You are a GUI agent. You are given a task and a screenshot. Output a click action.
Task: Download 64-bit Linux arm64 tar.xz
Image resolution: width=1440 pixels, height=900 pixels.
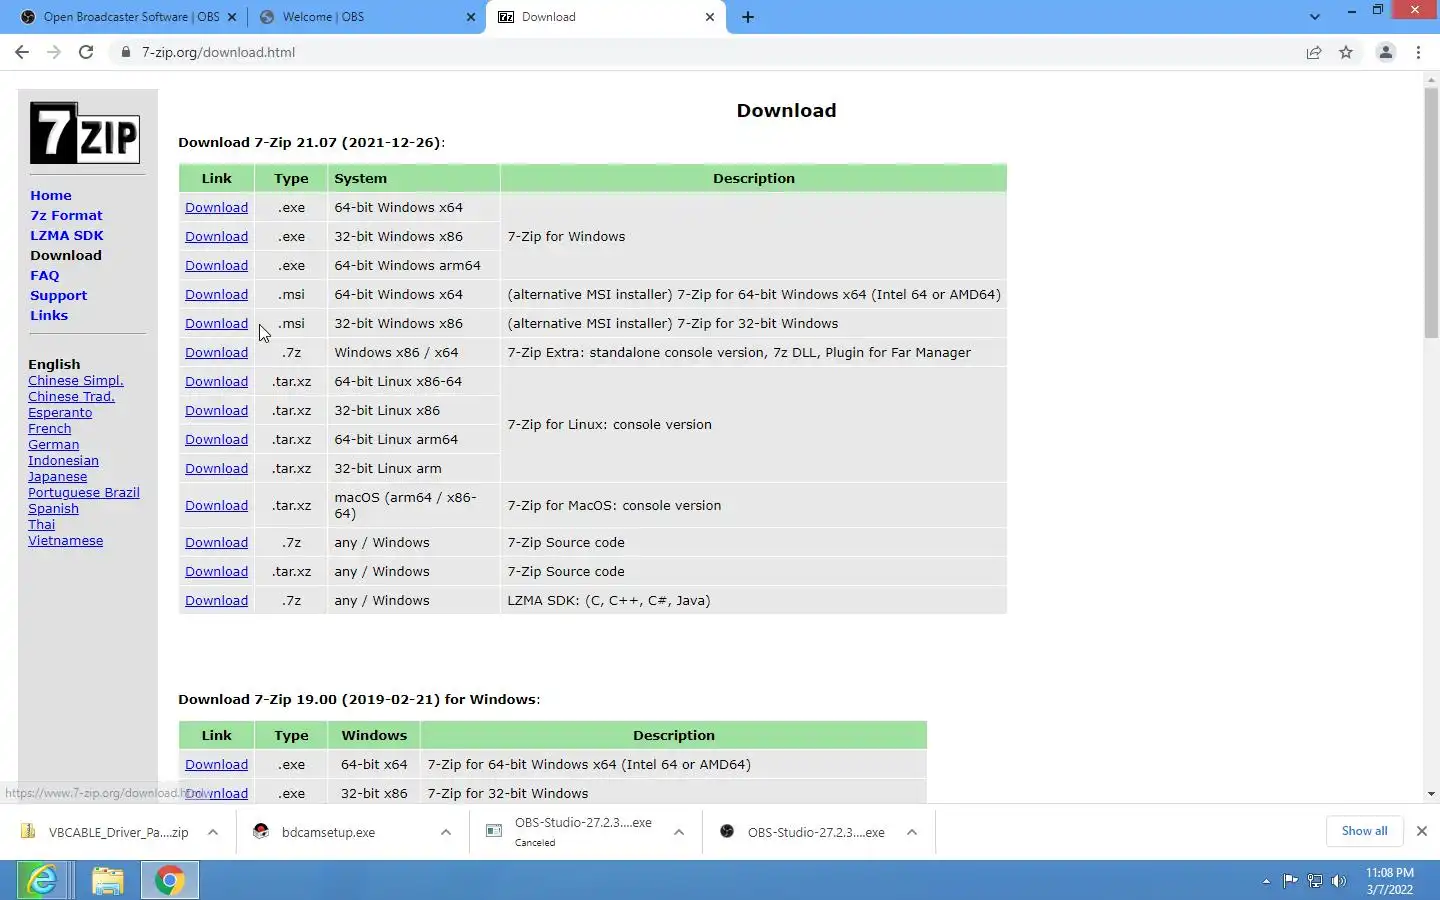click(x=216, y=440)
